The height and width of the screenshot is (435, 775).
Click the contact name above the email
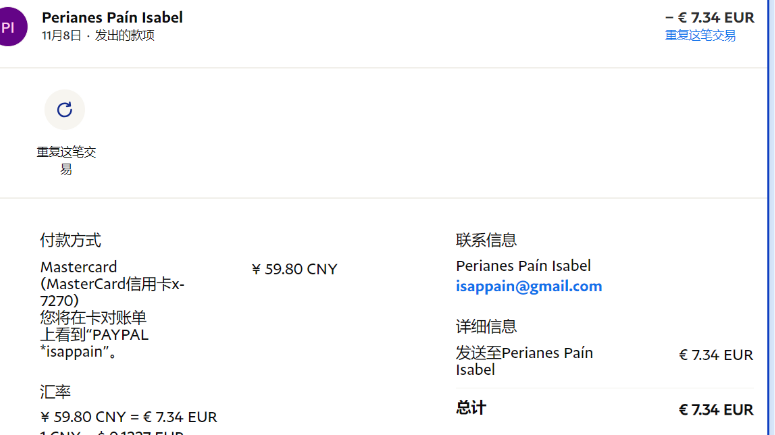click(523, 266)
